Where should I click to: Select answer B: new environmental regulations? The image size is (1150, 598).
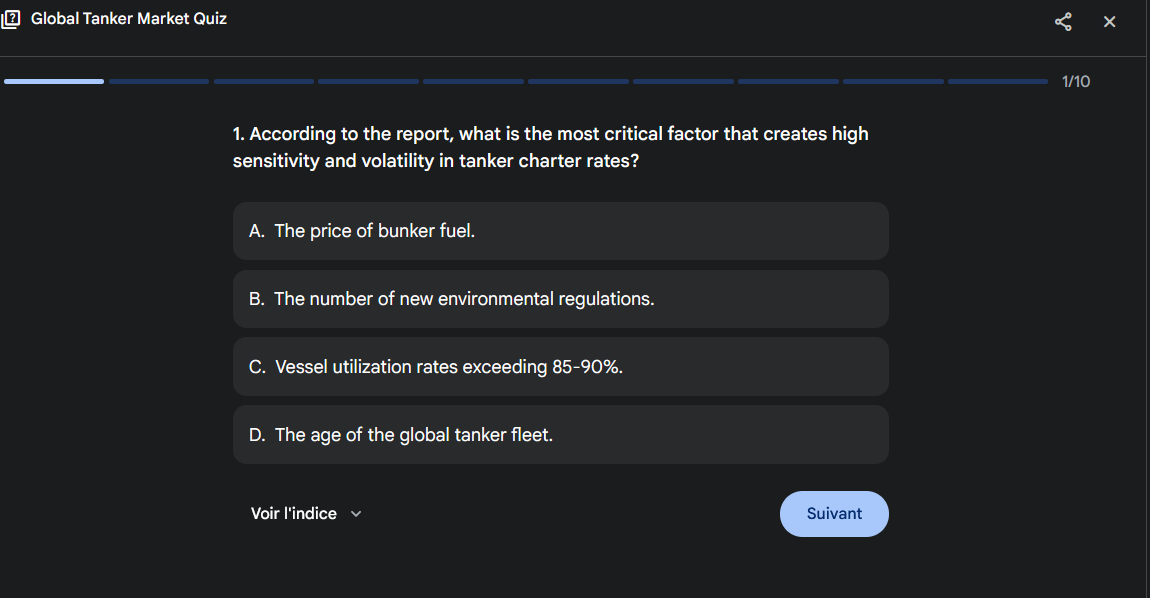click(x=560, y=299)
